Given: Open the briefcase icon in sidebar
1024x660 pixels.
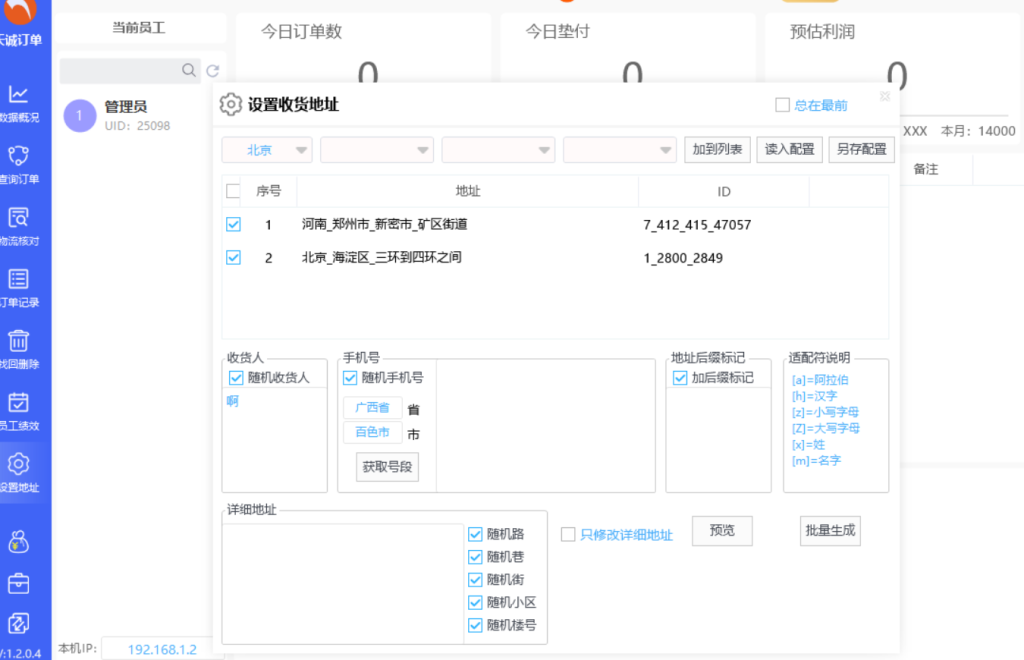Looking at the screenshot, I should (x=18, y=583).
